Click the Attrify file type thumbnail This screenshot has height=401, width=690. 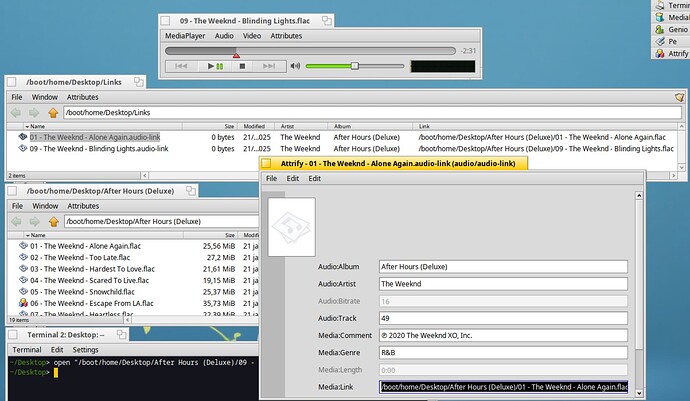tap(292, 227)
